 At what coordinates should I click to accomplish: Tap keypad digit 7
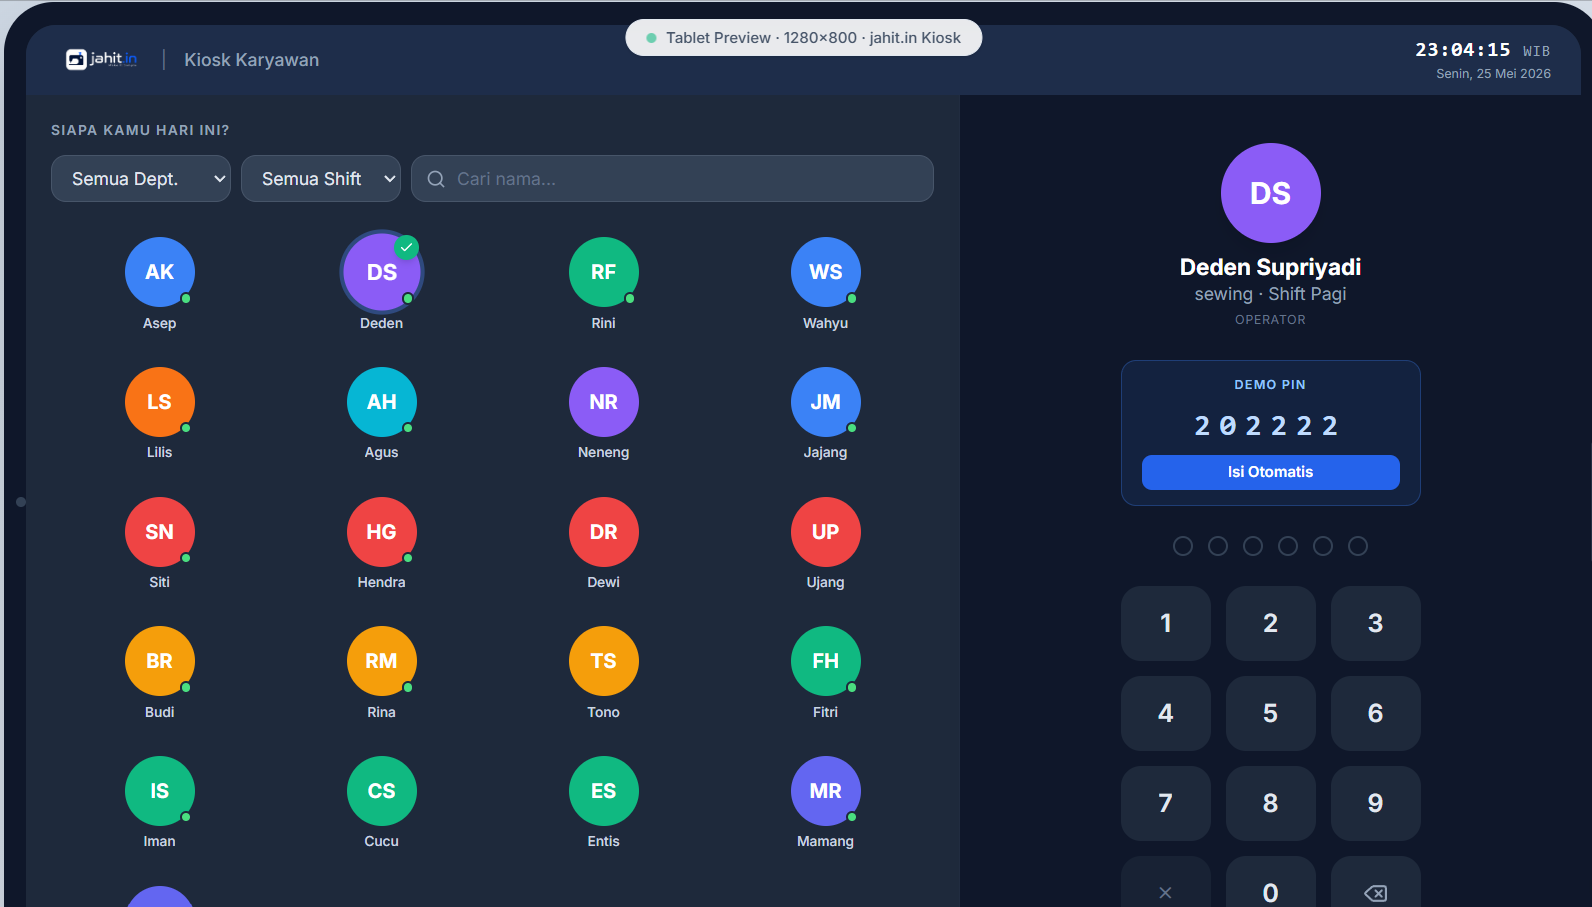[x=1166, y=803]
